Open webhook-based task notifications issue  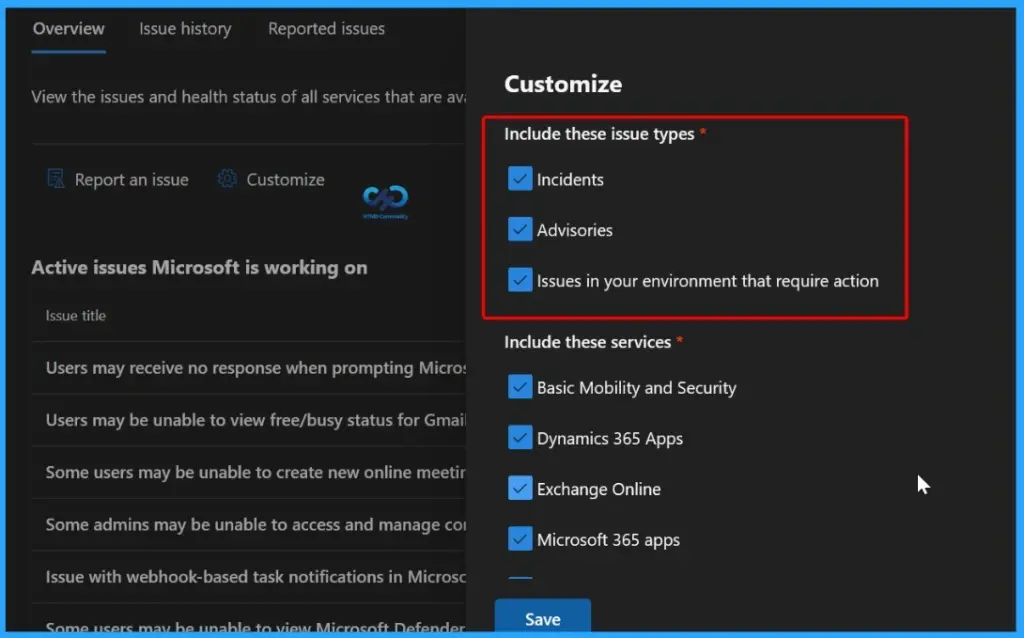click(256, 577)
